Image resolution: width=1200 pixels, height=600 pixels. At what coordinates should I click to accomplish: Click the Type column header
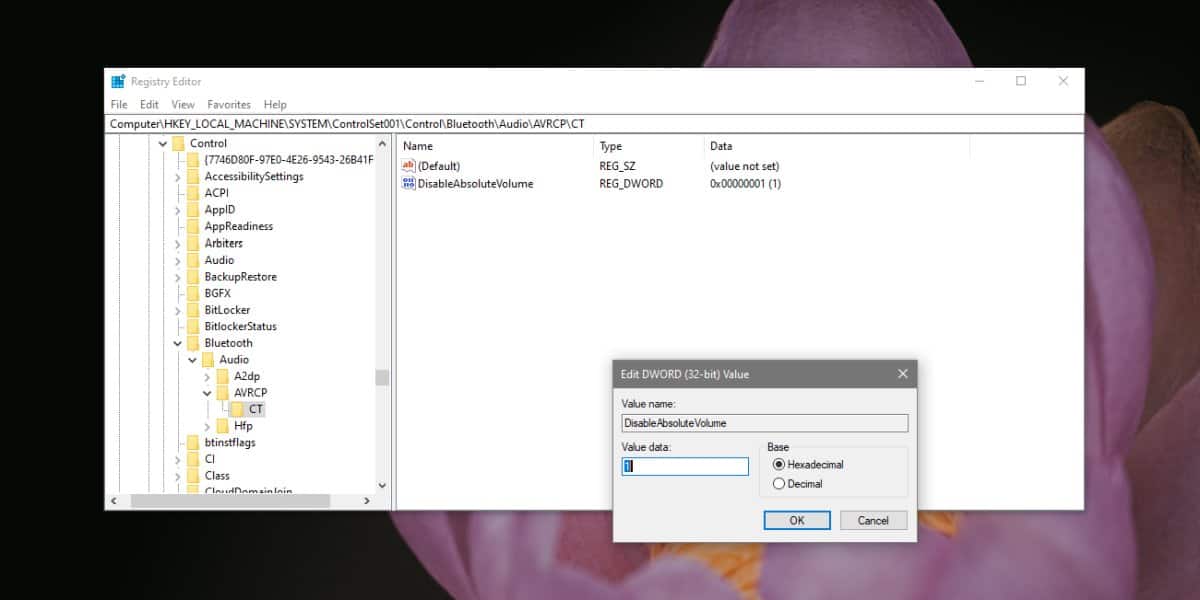(648, 146)
